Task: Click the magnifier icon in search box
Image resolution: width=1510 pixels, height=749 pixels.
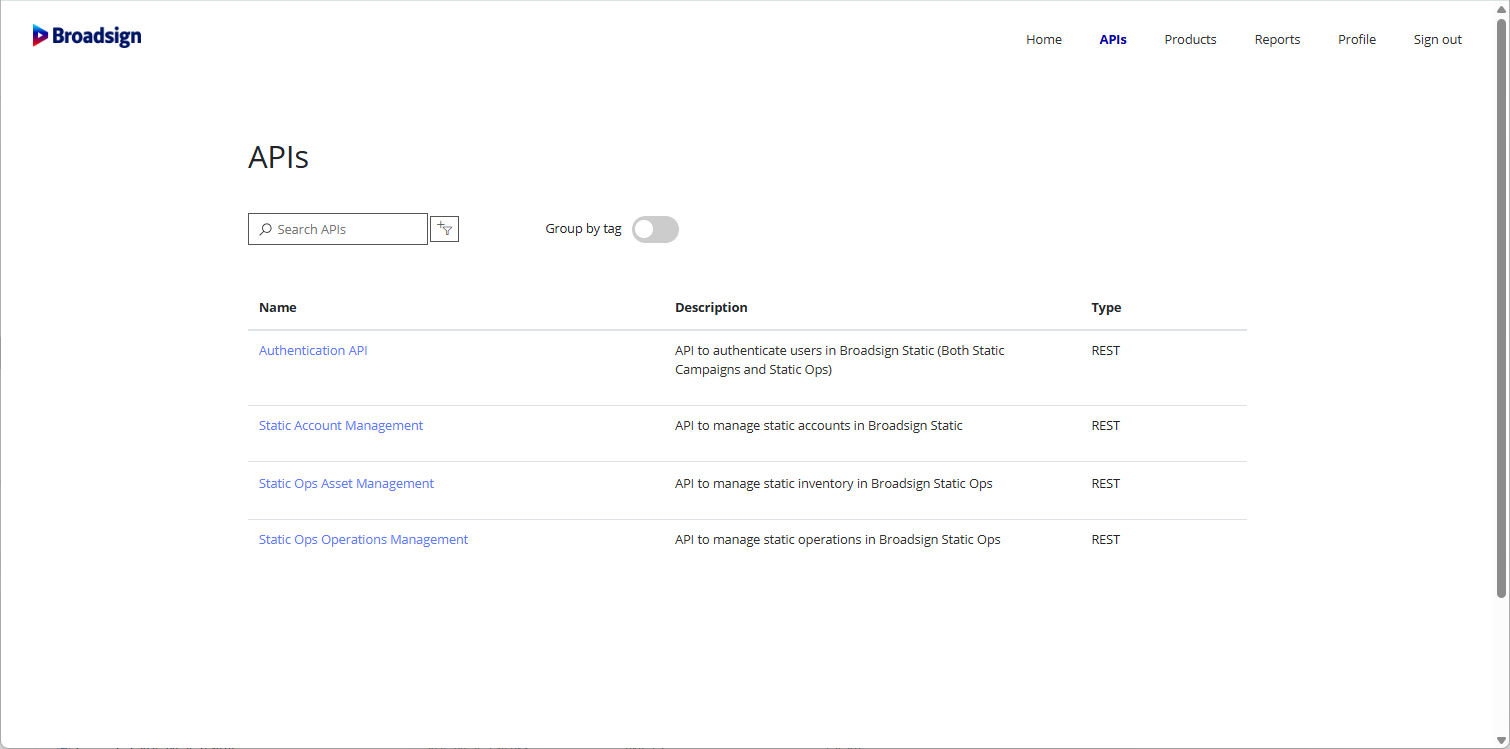Action: pyautogui.click(x=265, y=229)
